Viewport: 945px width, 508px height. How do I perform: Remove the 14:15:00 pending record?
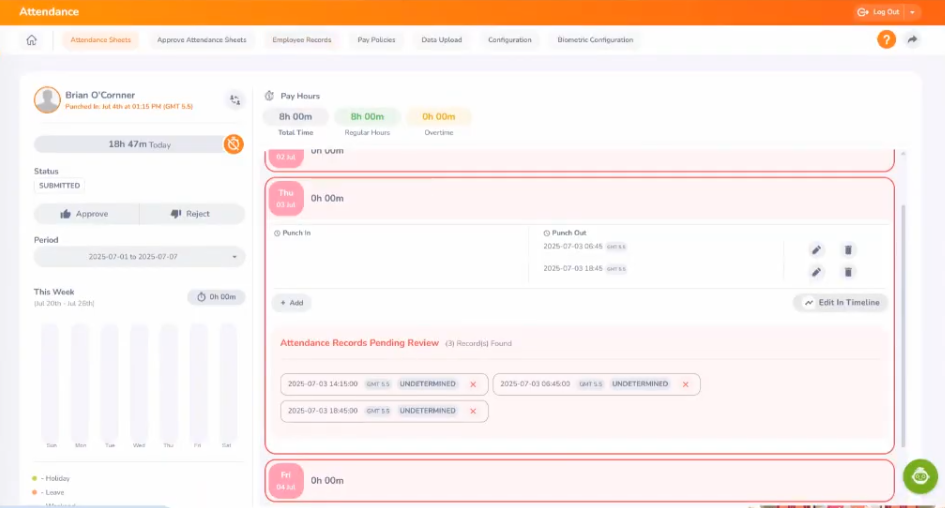473,384
